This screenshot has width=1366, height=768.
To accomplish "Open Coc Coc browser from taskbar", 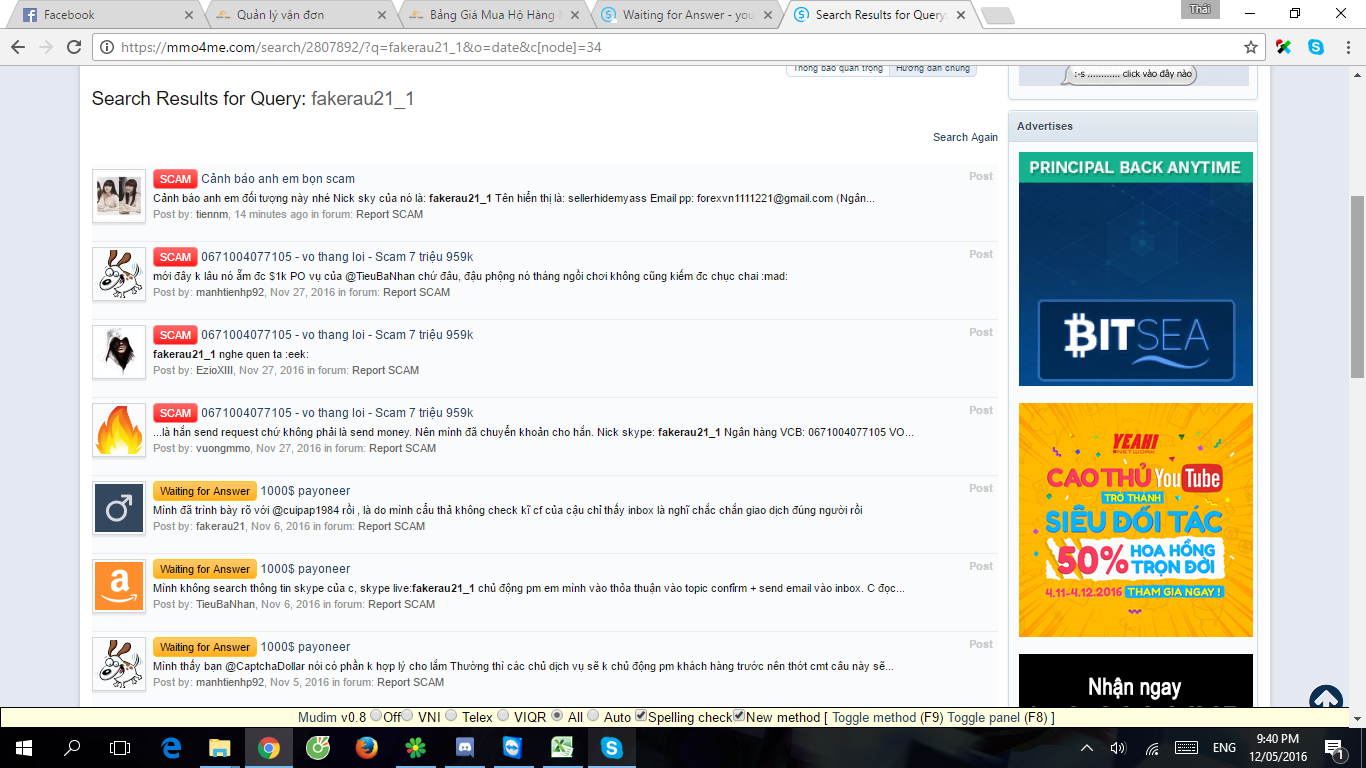I will [x=317, y=748].
